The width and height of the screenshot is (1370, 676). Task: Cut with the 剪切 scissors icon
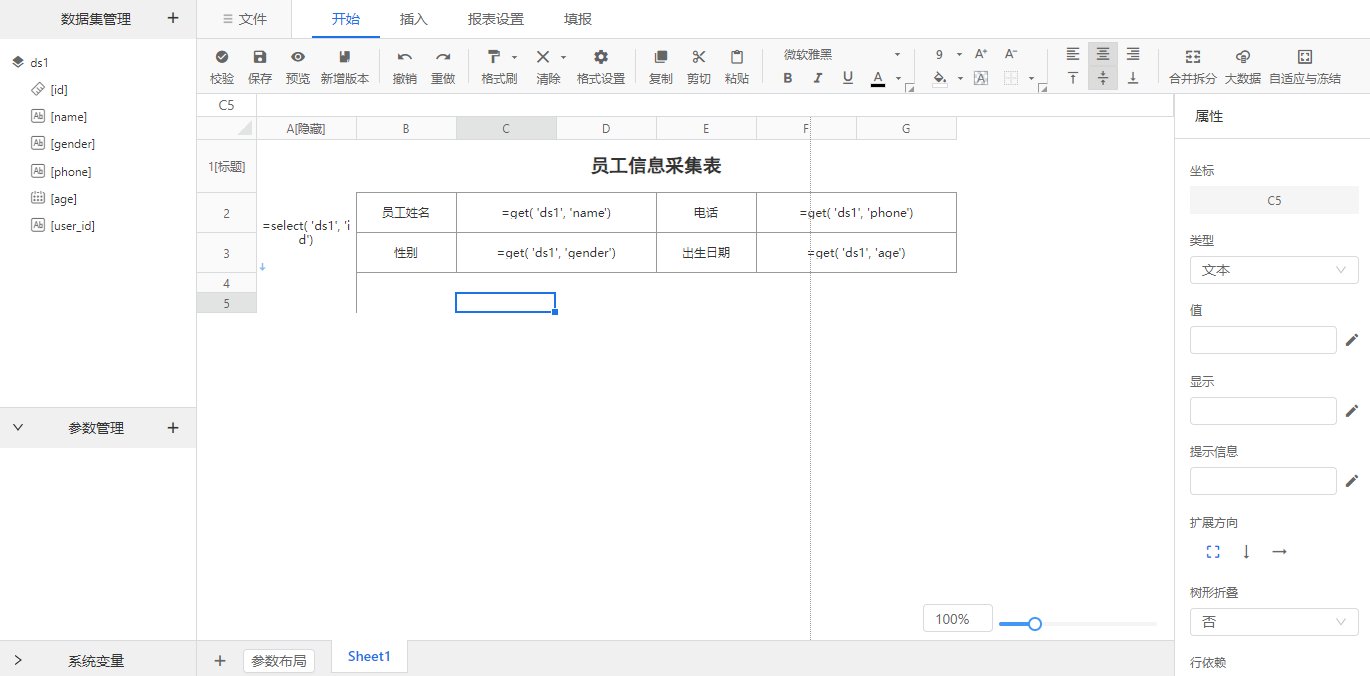699,57
